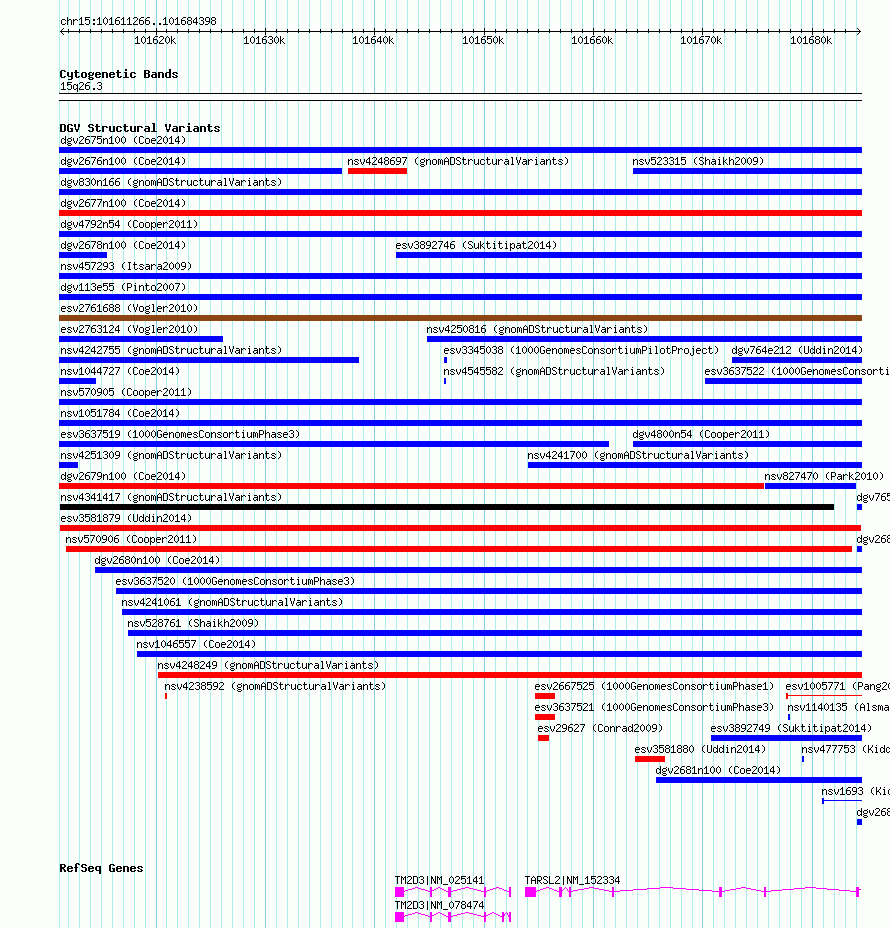Select dgv2680n100 (Coe2014) variant
The height and width of the screenshot is (928, 890).
click(157, 560)
